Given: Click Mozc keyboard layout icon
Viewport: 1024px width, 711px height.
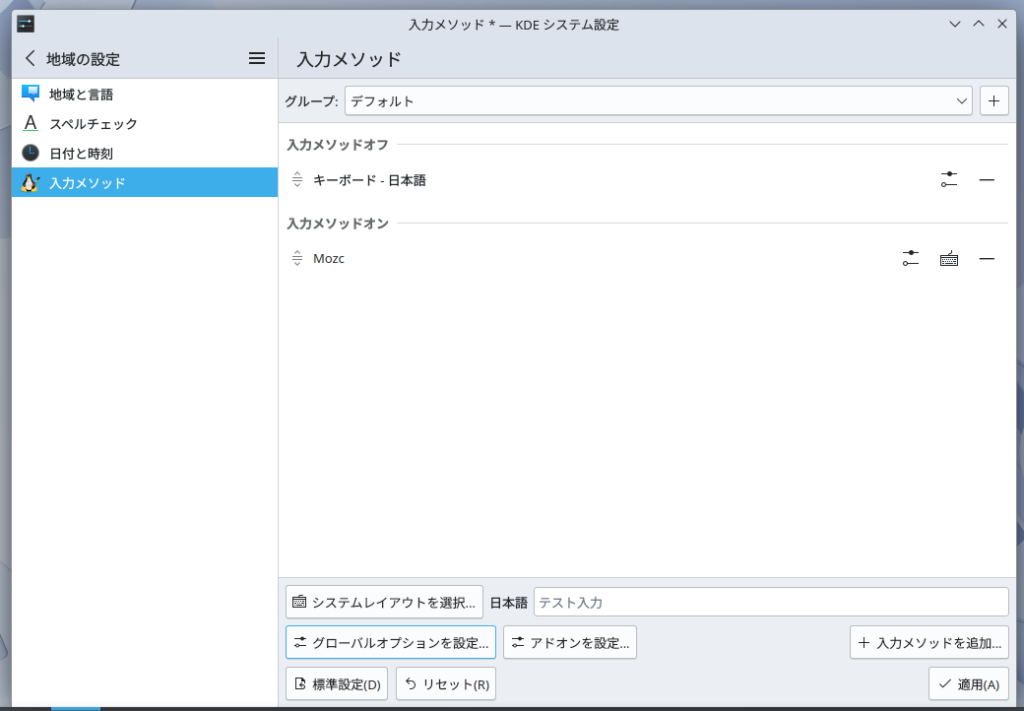Looking at the screenshot, I should click(949, 258).
